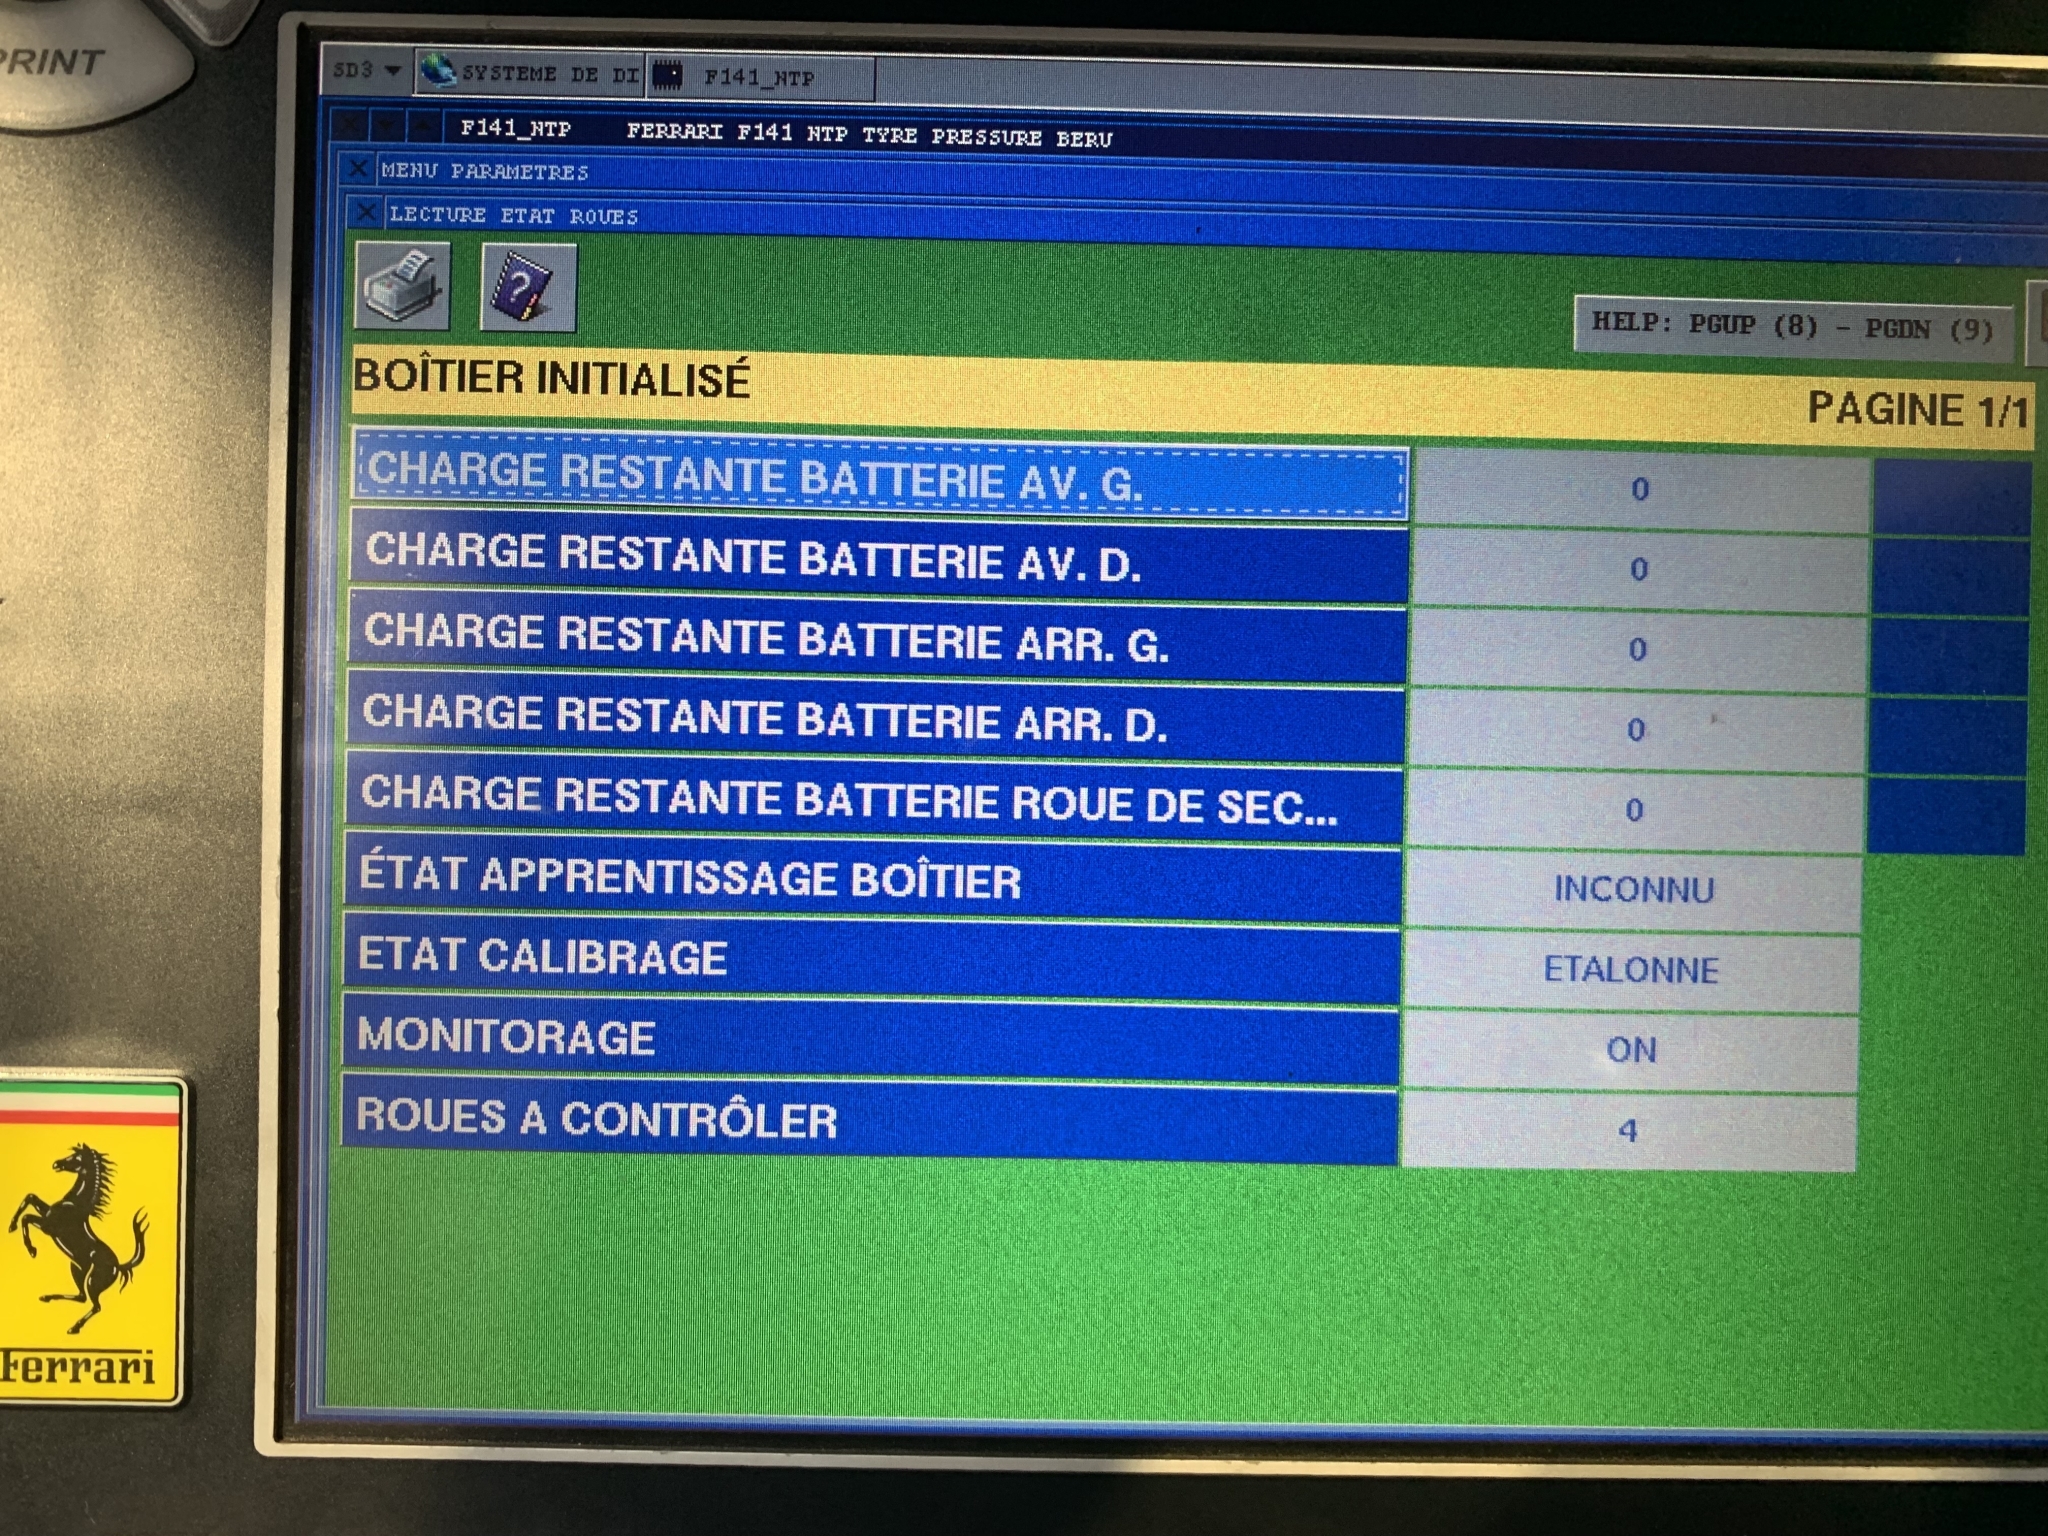Select ÉTAT APPRENTISSAGE BOÎTIER row
2048x1536 pixels.
[x=872, y=878]
